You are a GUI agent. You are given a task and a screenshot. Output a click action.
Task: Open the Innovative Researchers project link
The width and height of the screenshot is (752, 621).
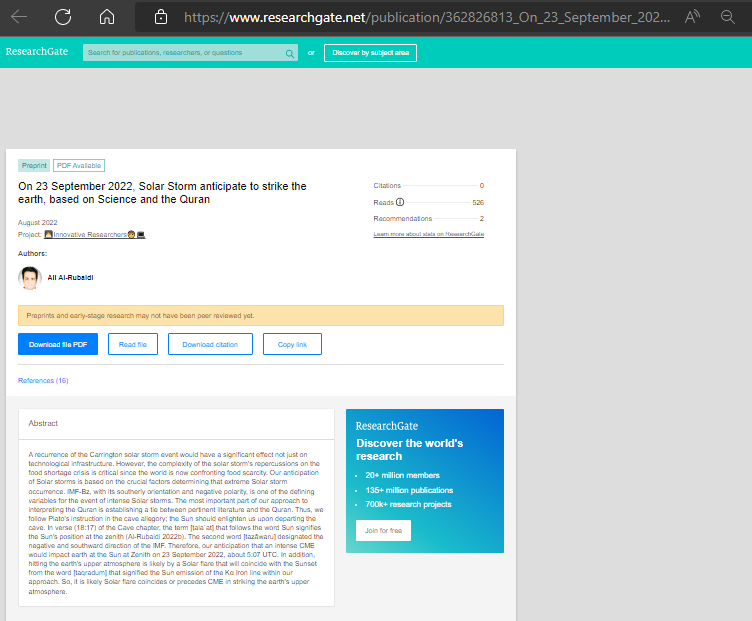click(94, 234)
